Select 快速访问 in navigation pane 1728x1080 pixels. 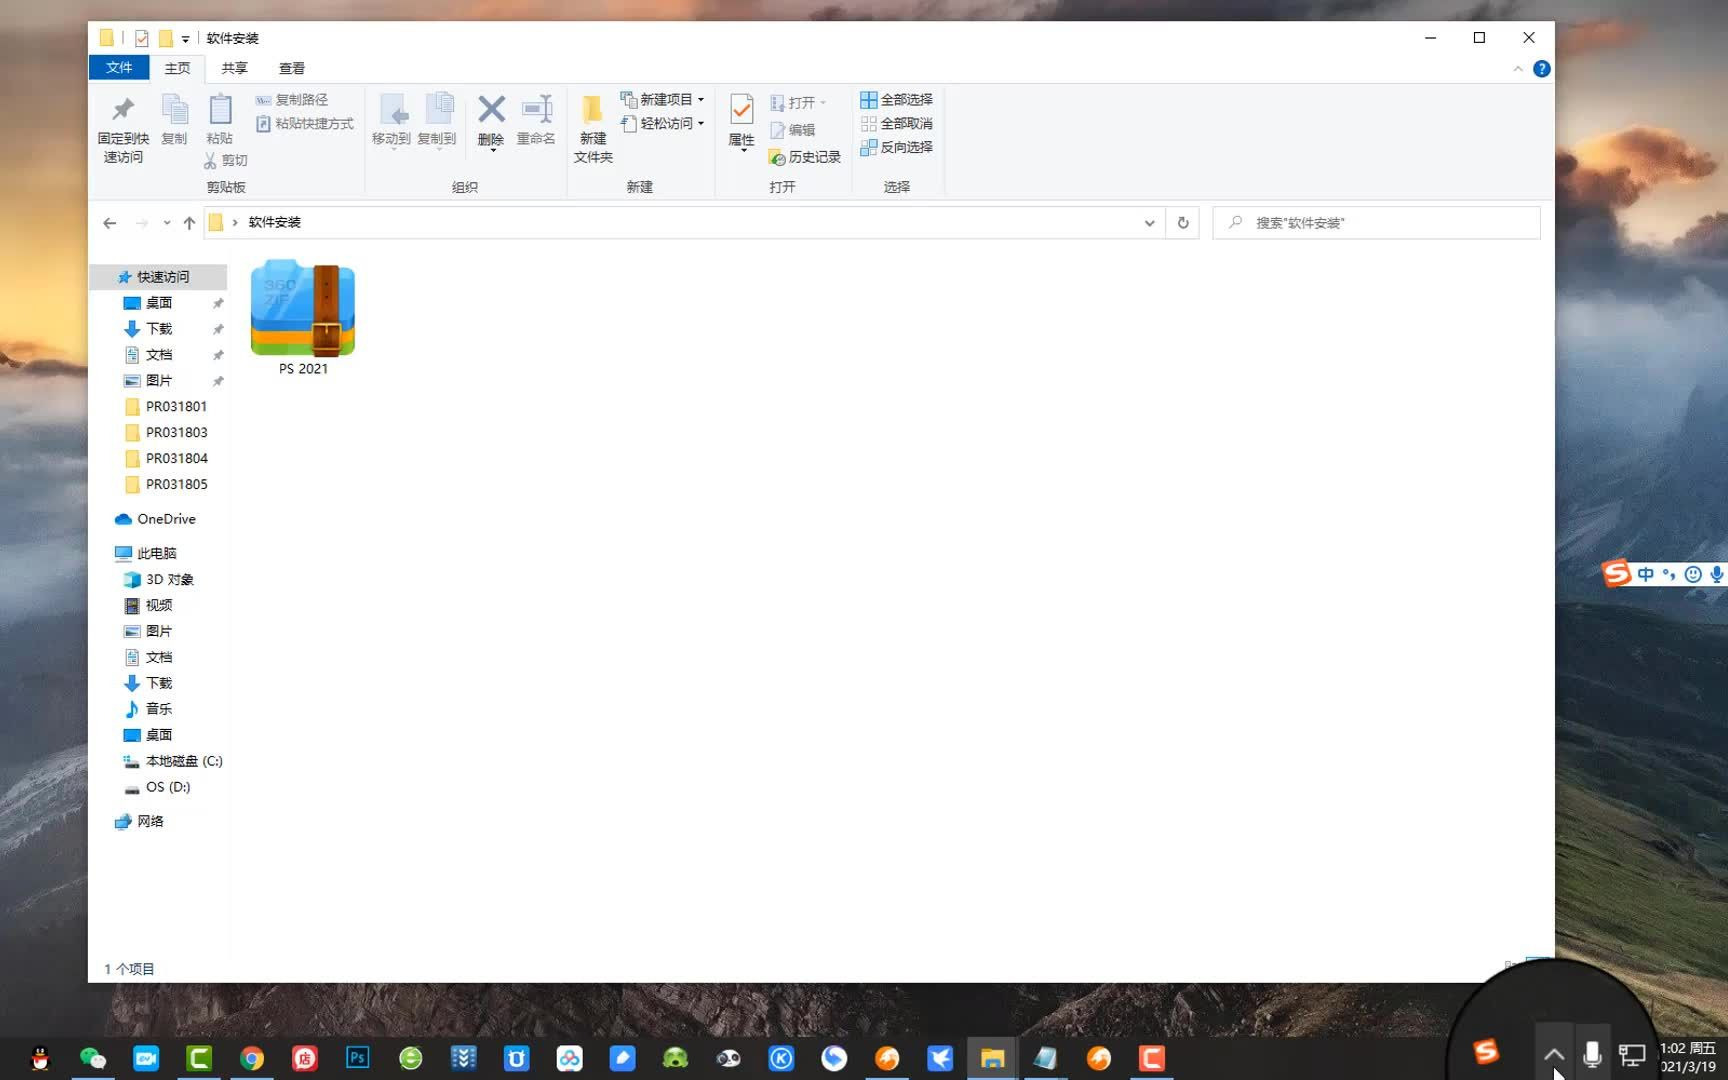click(160, 277)
